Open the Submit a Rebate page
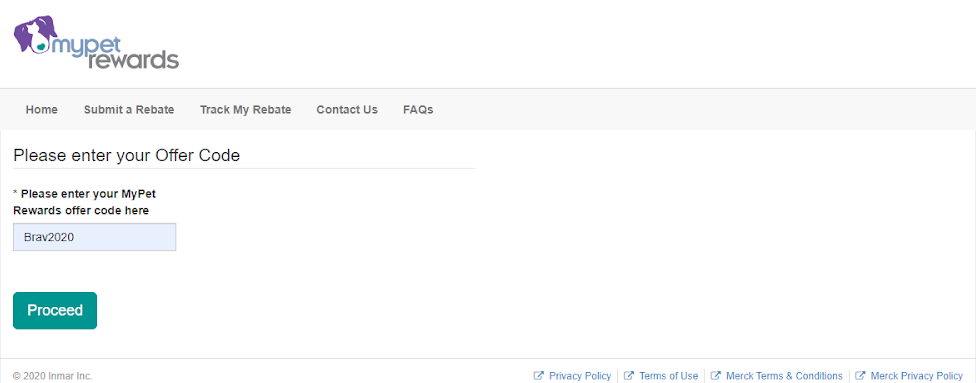This screenshot has height=383, width=976. 129,110
